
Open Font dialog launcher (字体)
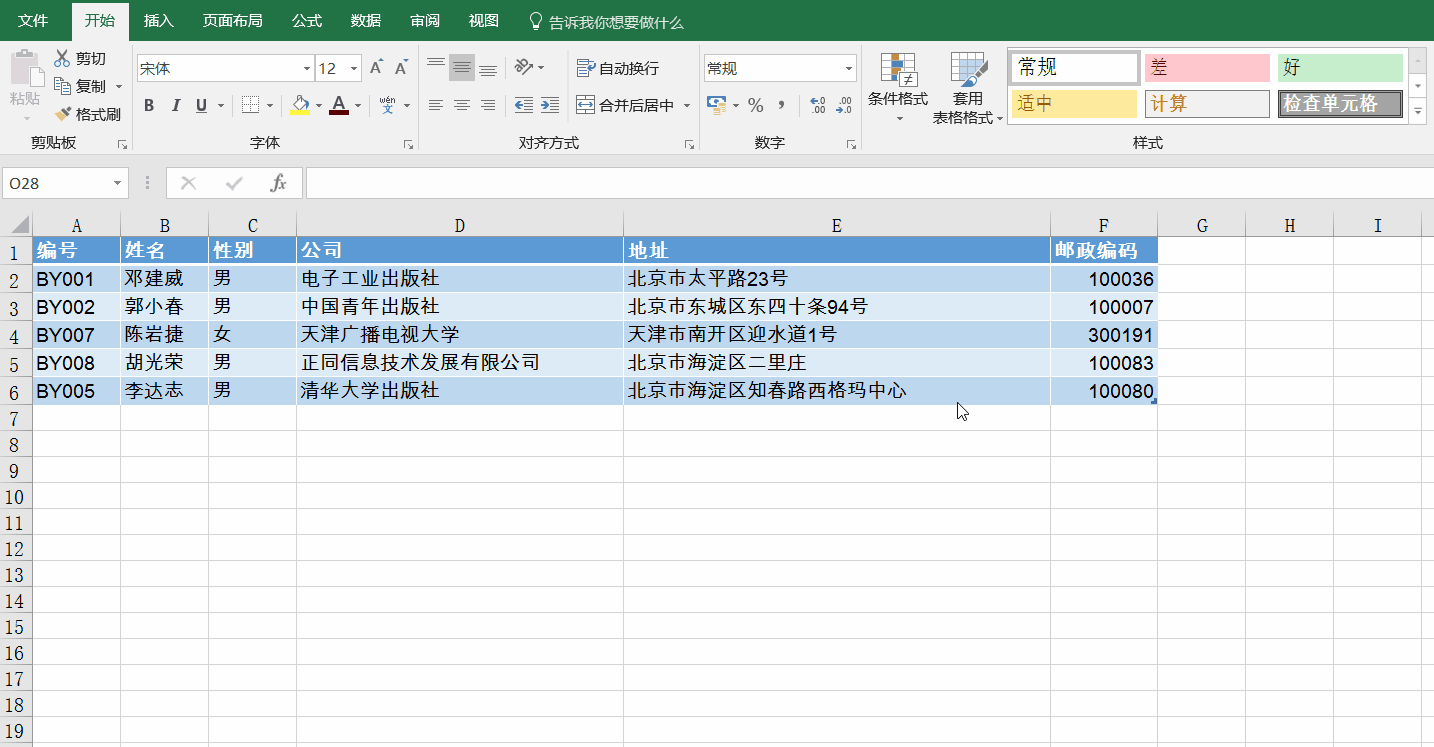408,145
